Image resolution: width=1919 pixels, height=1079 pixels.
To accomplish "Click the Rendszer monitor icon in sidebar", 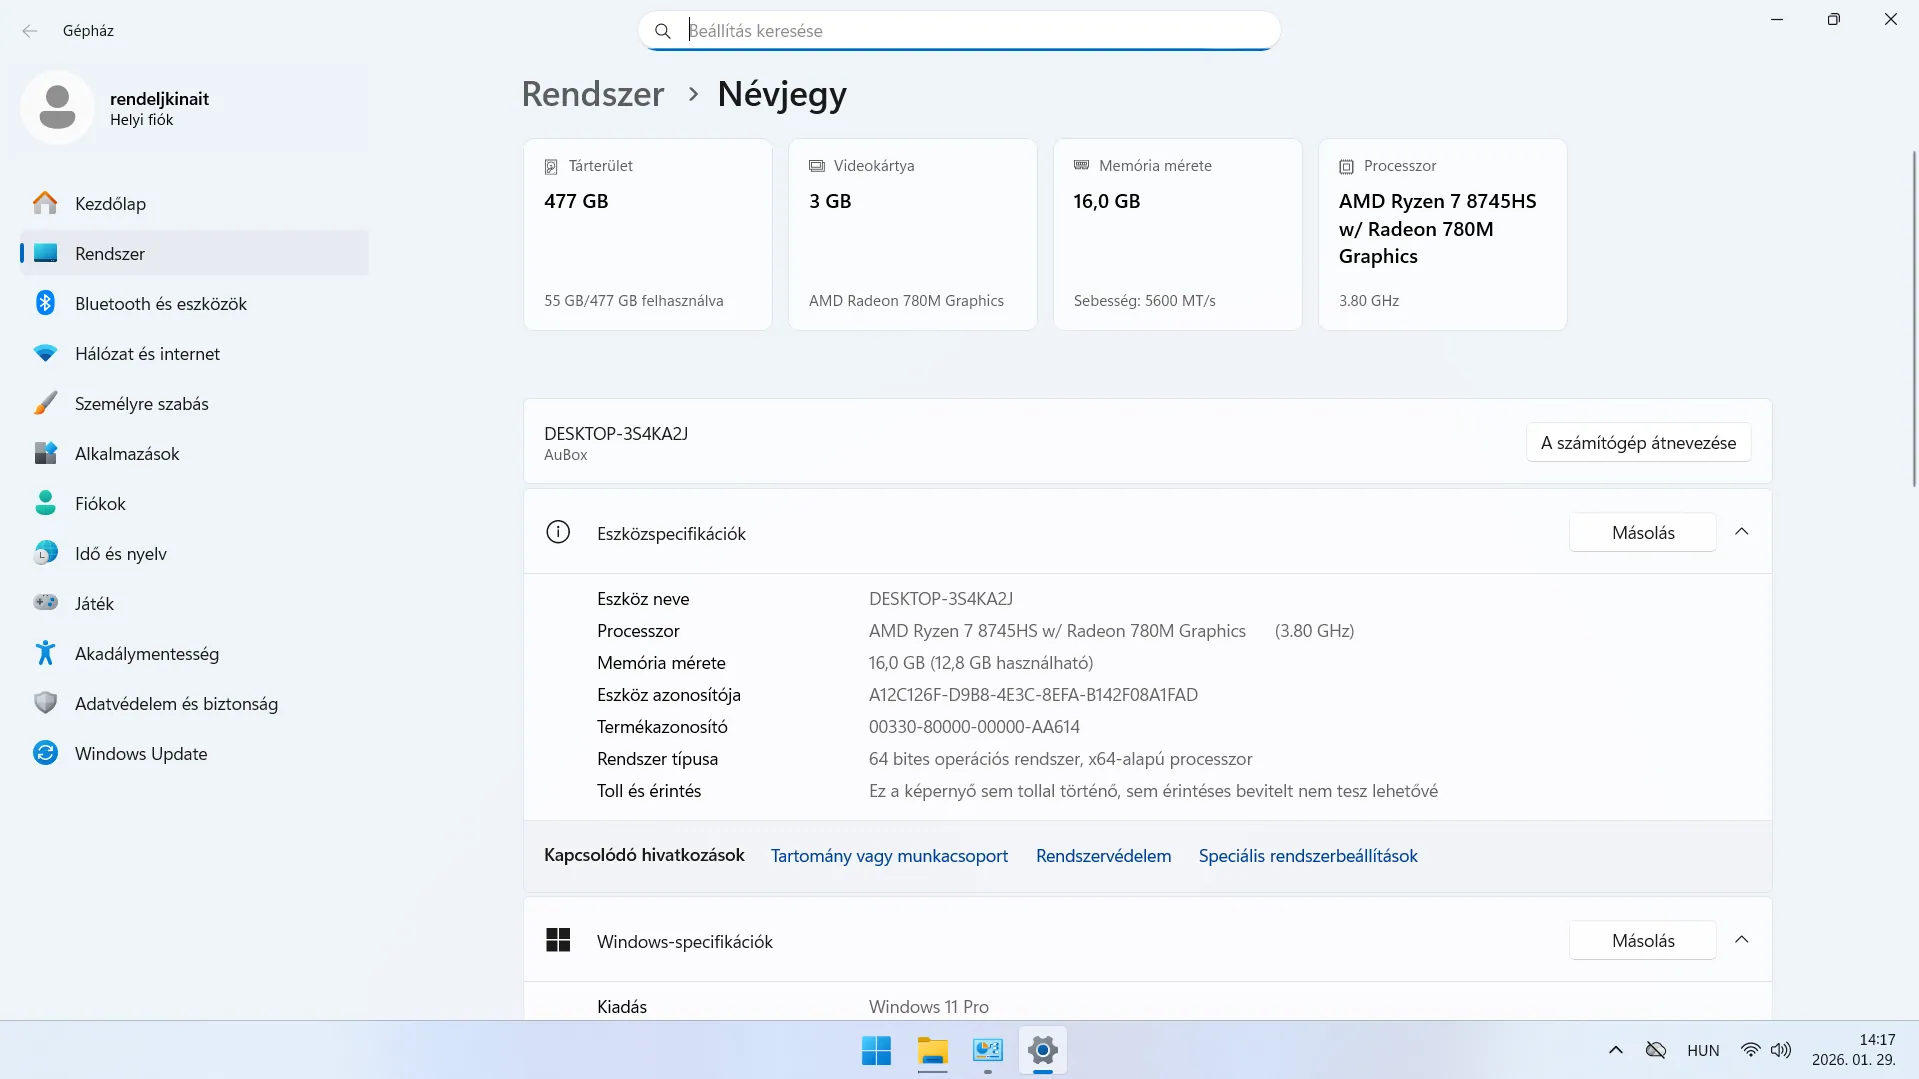I will pyautogui.click(x=45, y=253).
